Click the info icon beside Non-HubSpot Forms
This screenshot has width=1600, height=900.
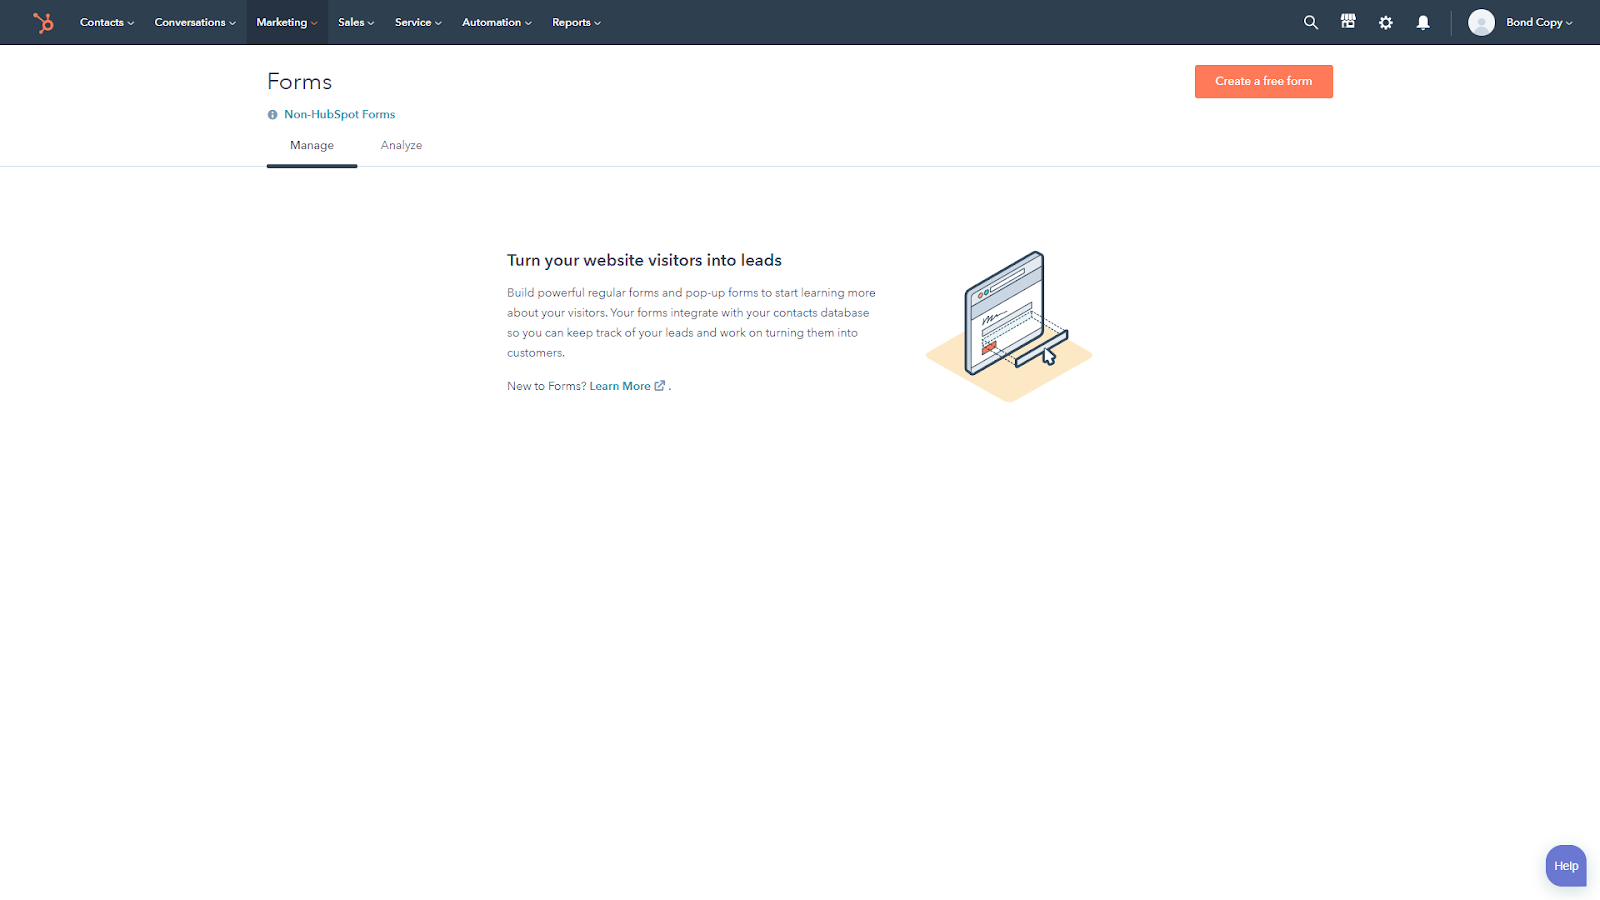(272, 115)
